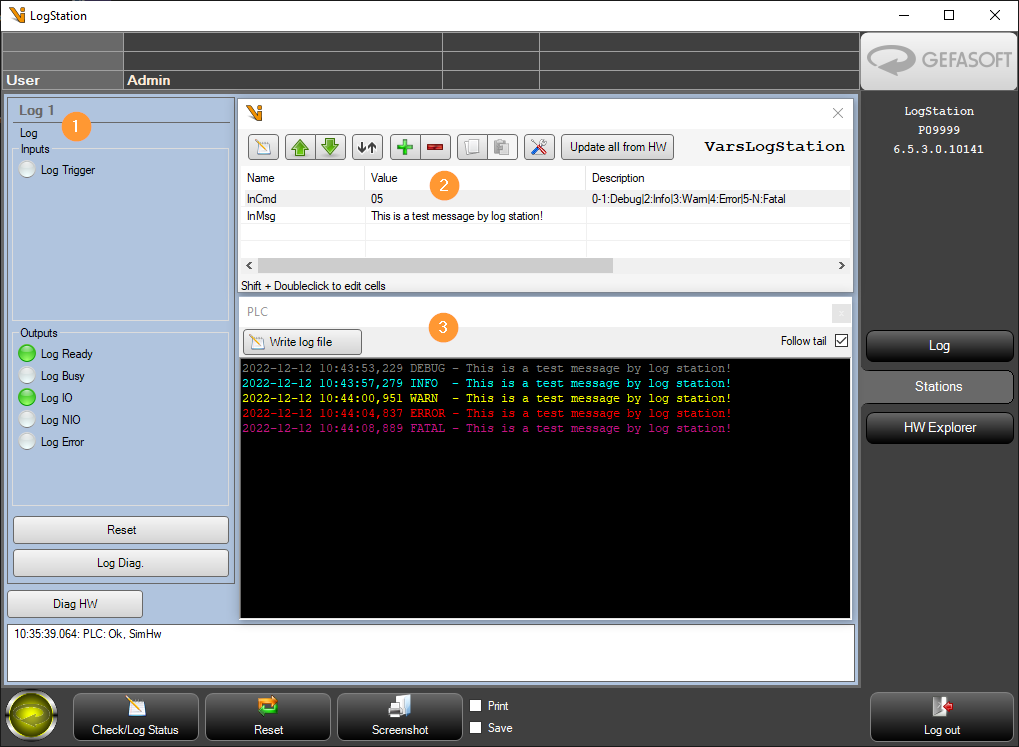Open the HW Explorer section
This screenshot has height=747, width=1019.
(940, 428)
